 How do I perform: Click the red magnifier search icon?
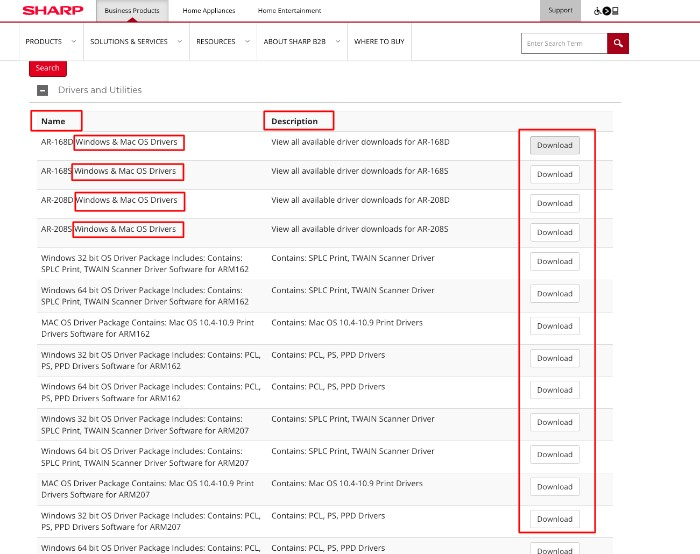pyautogui.click(x=618, y=43)
